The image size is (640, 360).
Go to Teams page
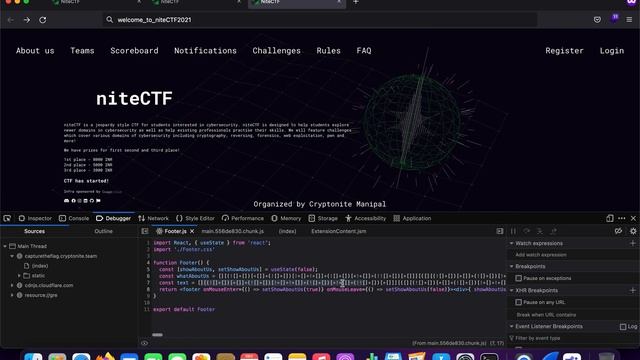[x=82, y=51]
